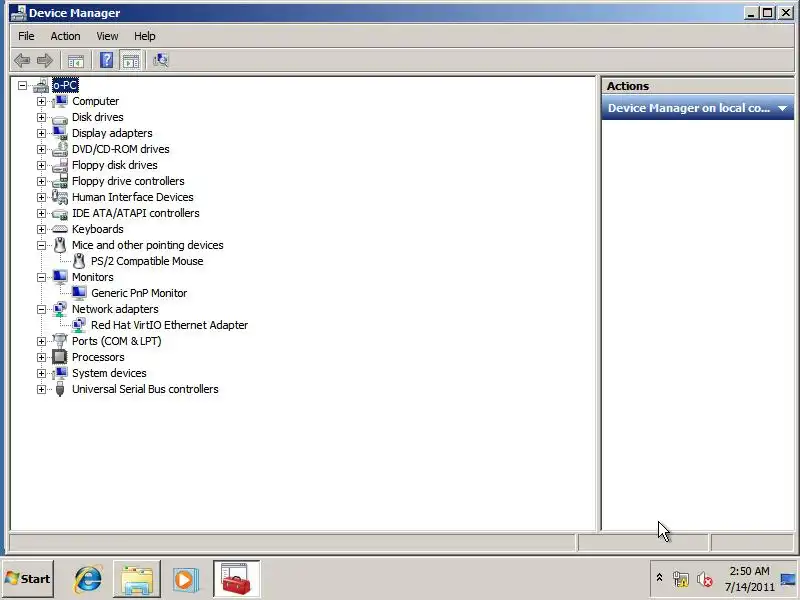Expand the Universal Serial Bus controllers node
Screen dimensions: 800x600
click(41, 389)
